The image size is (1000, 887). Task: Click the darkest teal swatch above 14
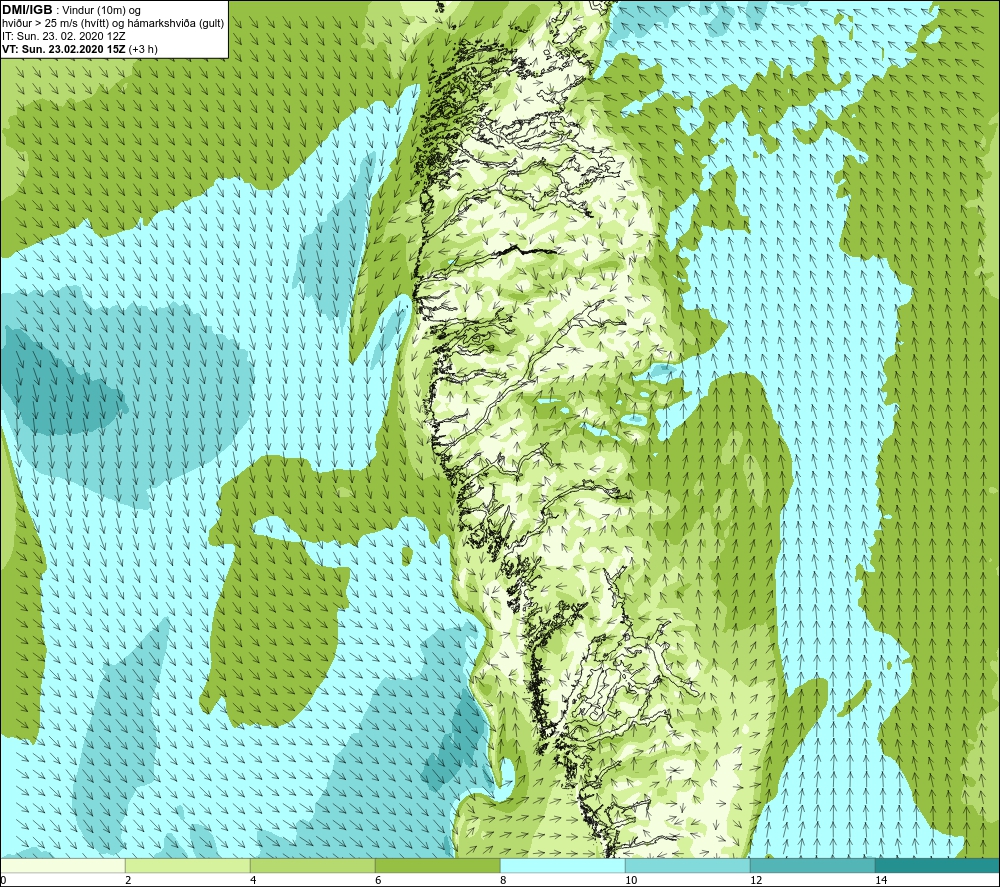coord(937,865)
